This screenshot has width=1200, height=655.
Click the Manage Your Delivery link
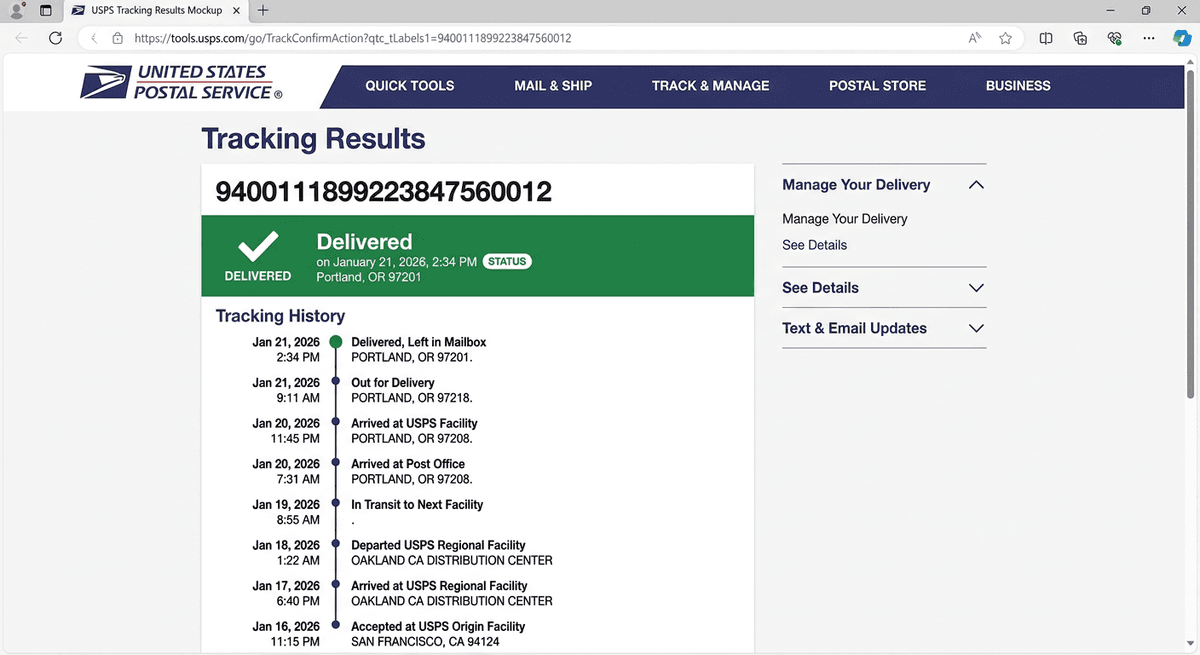pos(845,218)
